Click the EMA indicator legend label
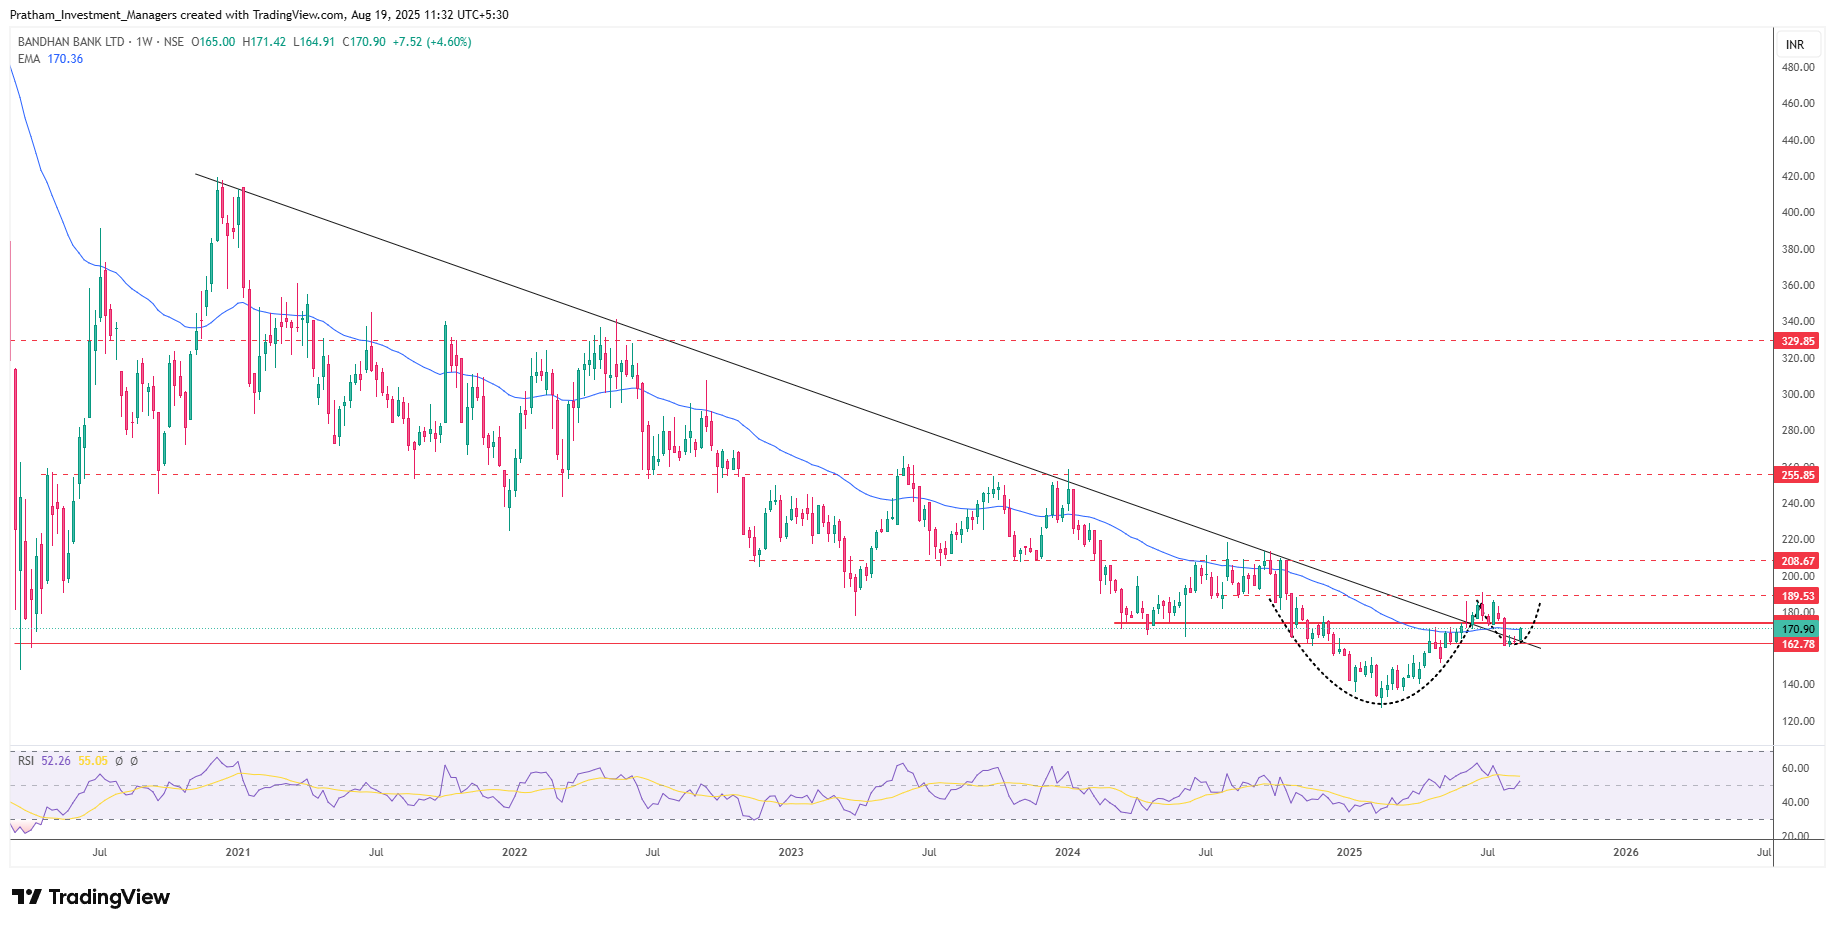 tap(29, 59)
